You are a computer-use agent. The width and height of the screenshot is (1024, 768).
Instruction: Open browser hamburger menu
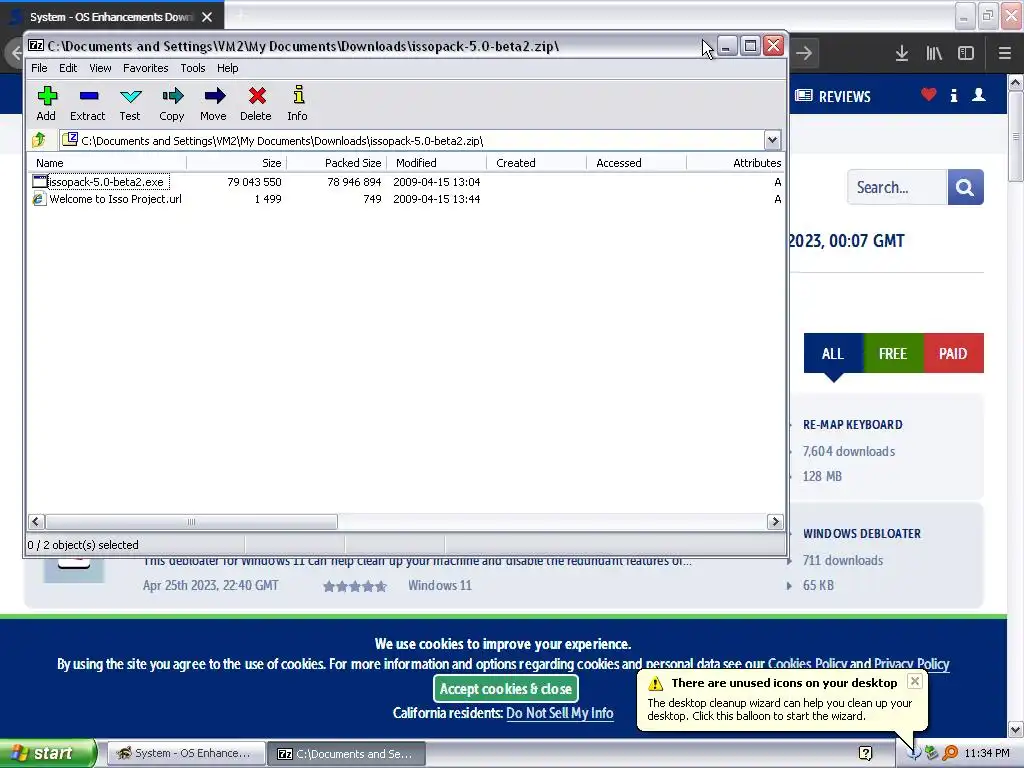point(1004,54)
